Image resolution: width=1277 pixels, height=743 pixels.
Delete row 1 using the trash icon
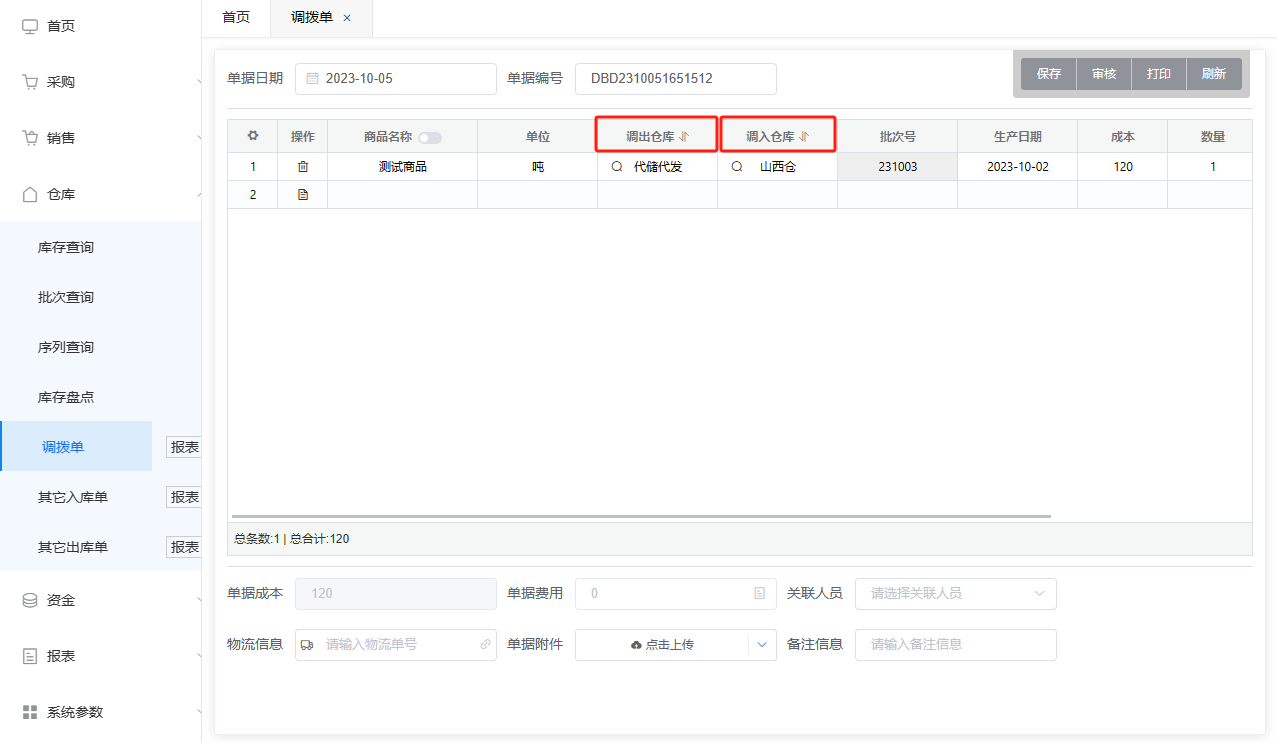click(303, 167)
